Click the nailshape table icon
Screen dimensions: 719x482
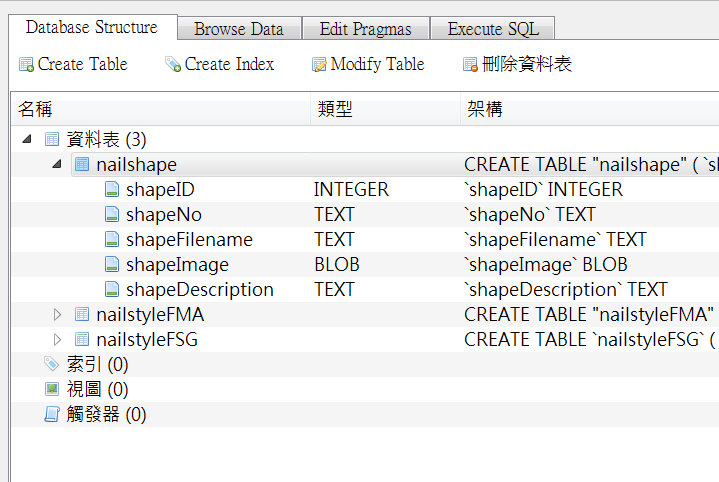coord(82,164)
